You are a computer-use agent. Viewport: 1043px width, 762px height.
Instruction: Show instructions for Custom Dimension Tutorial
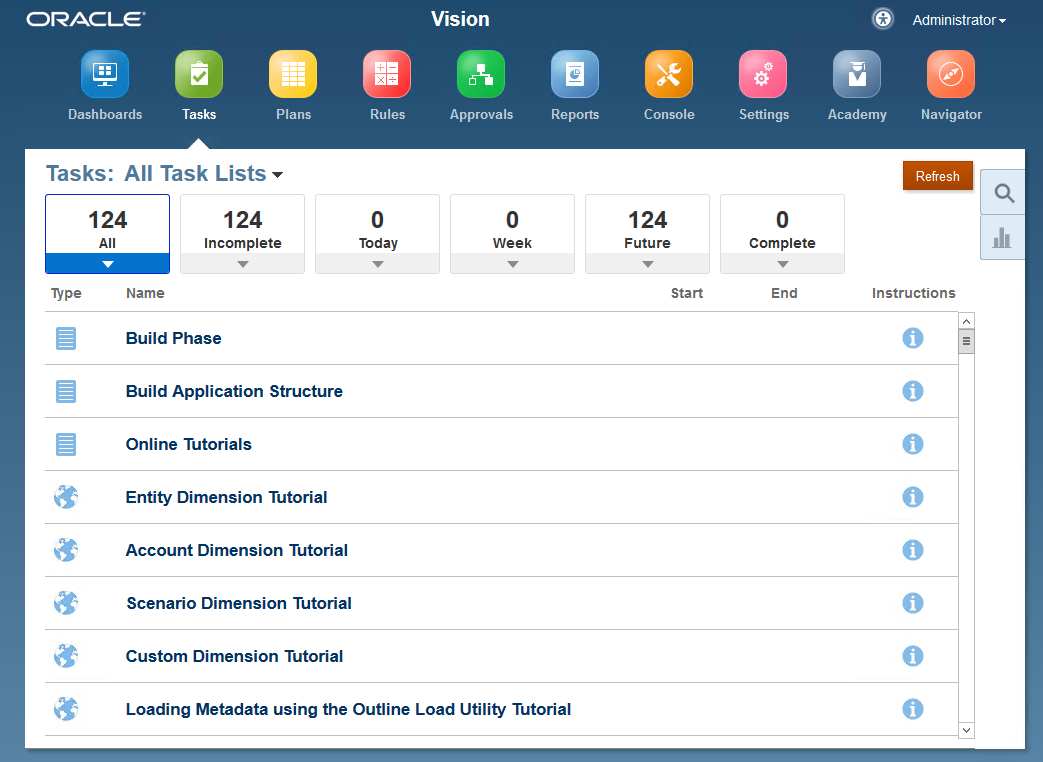point(913,656)
